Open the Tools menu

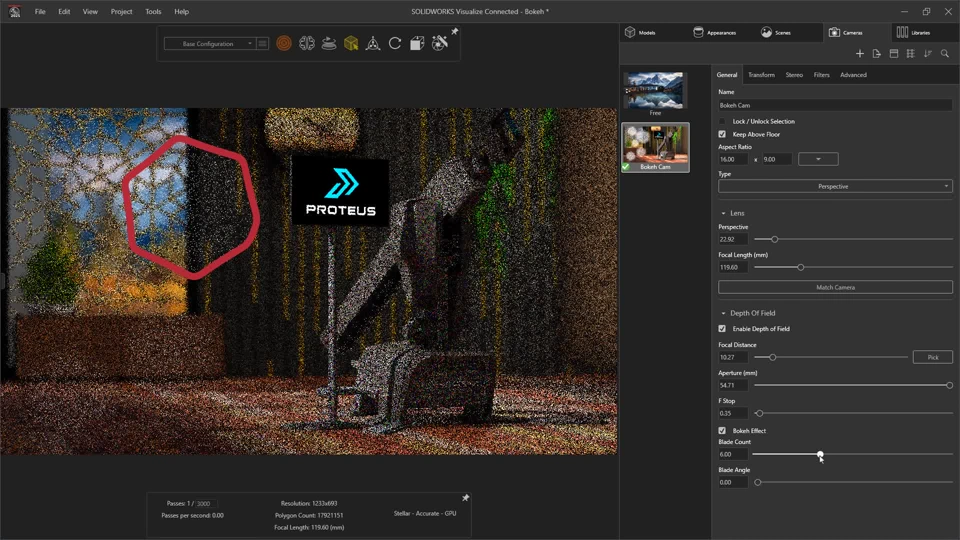point(153,12)
